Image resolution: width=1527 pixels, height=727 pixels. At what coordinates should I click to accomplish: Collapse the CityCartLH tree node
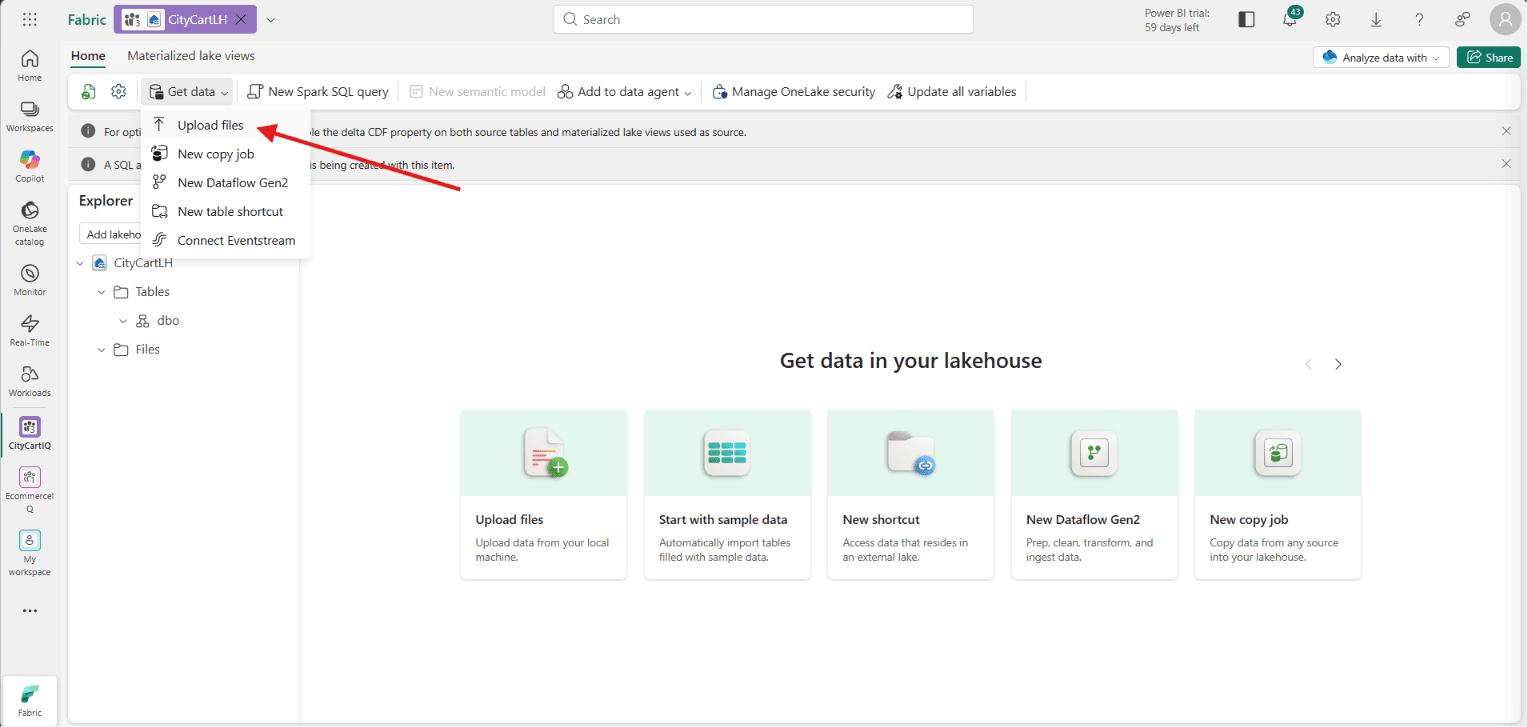coord(80,263)
